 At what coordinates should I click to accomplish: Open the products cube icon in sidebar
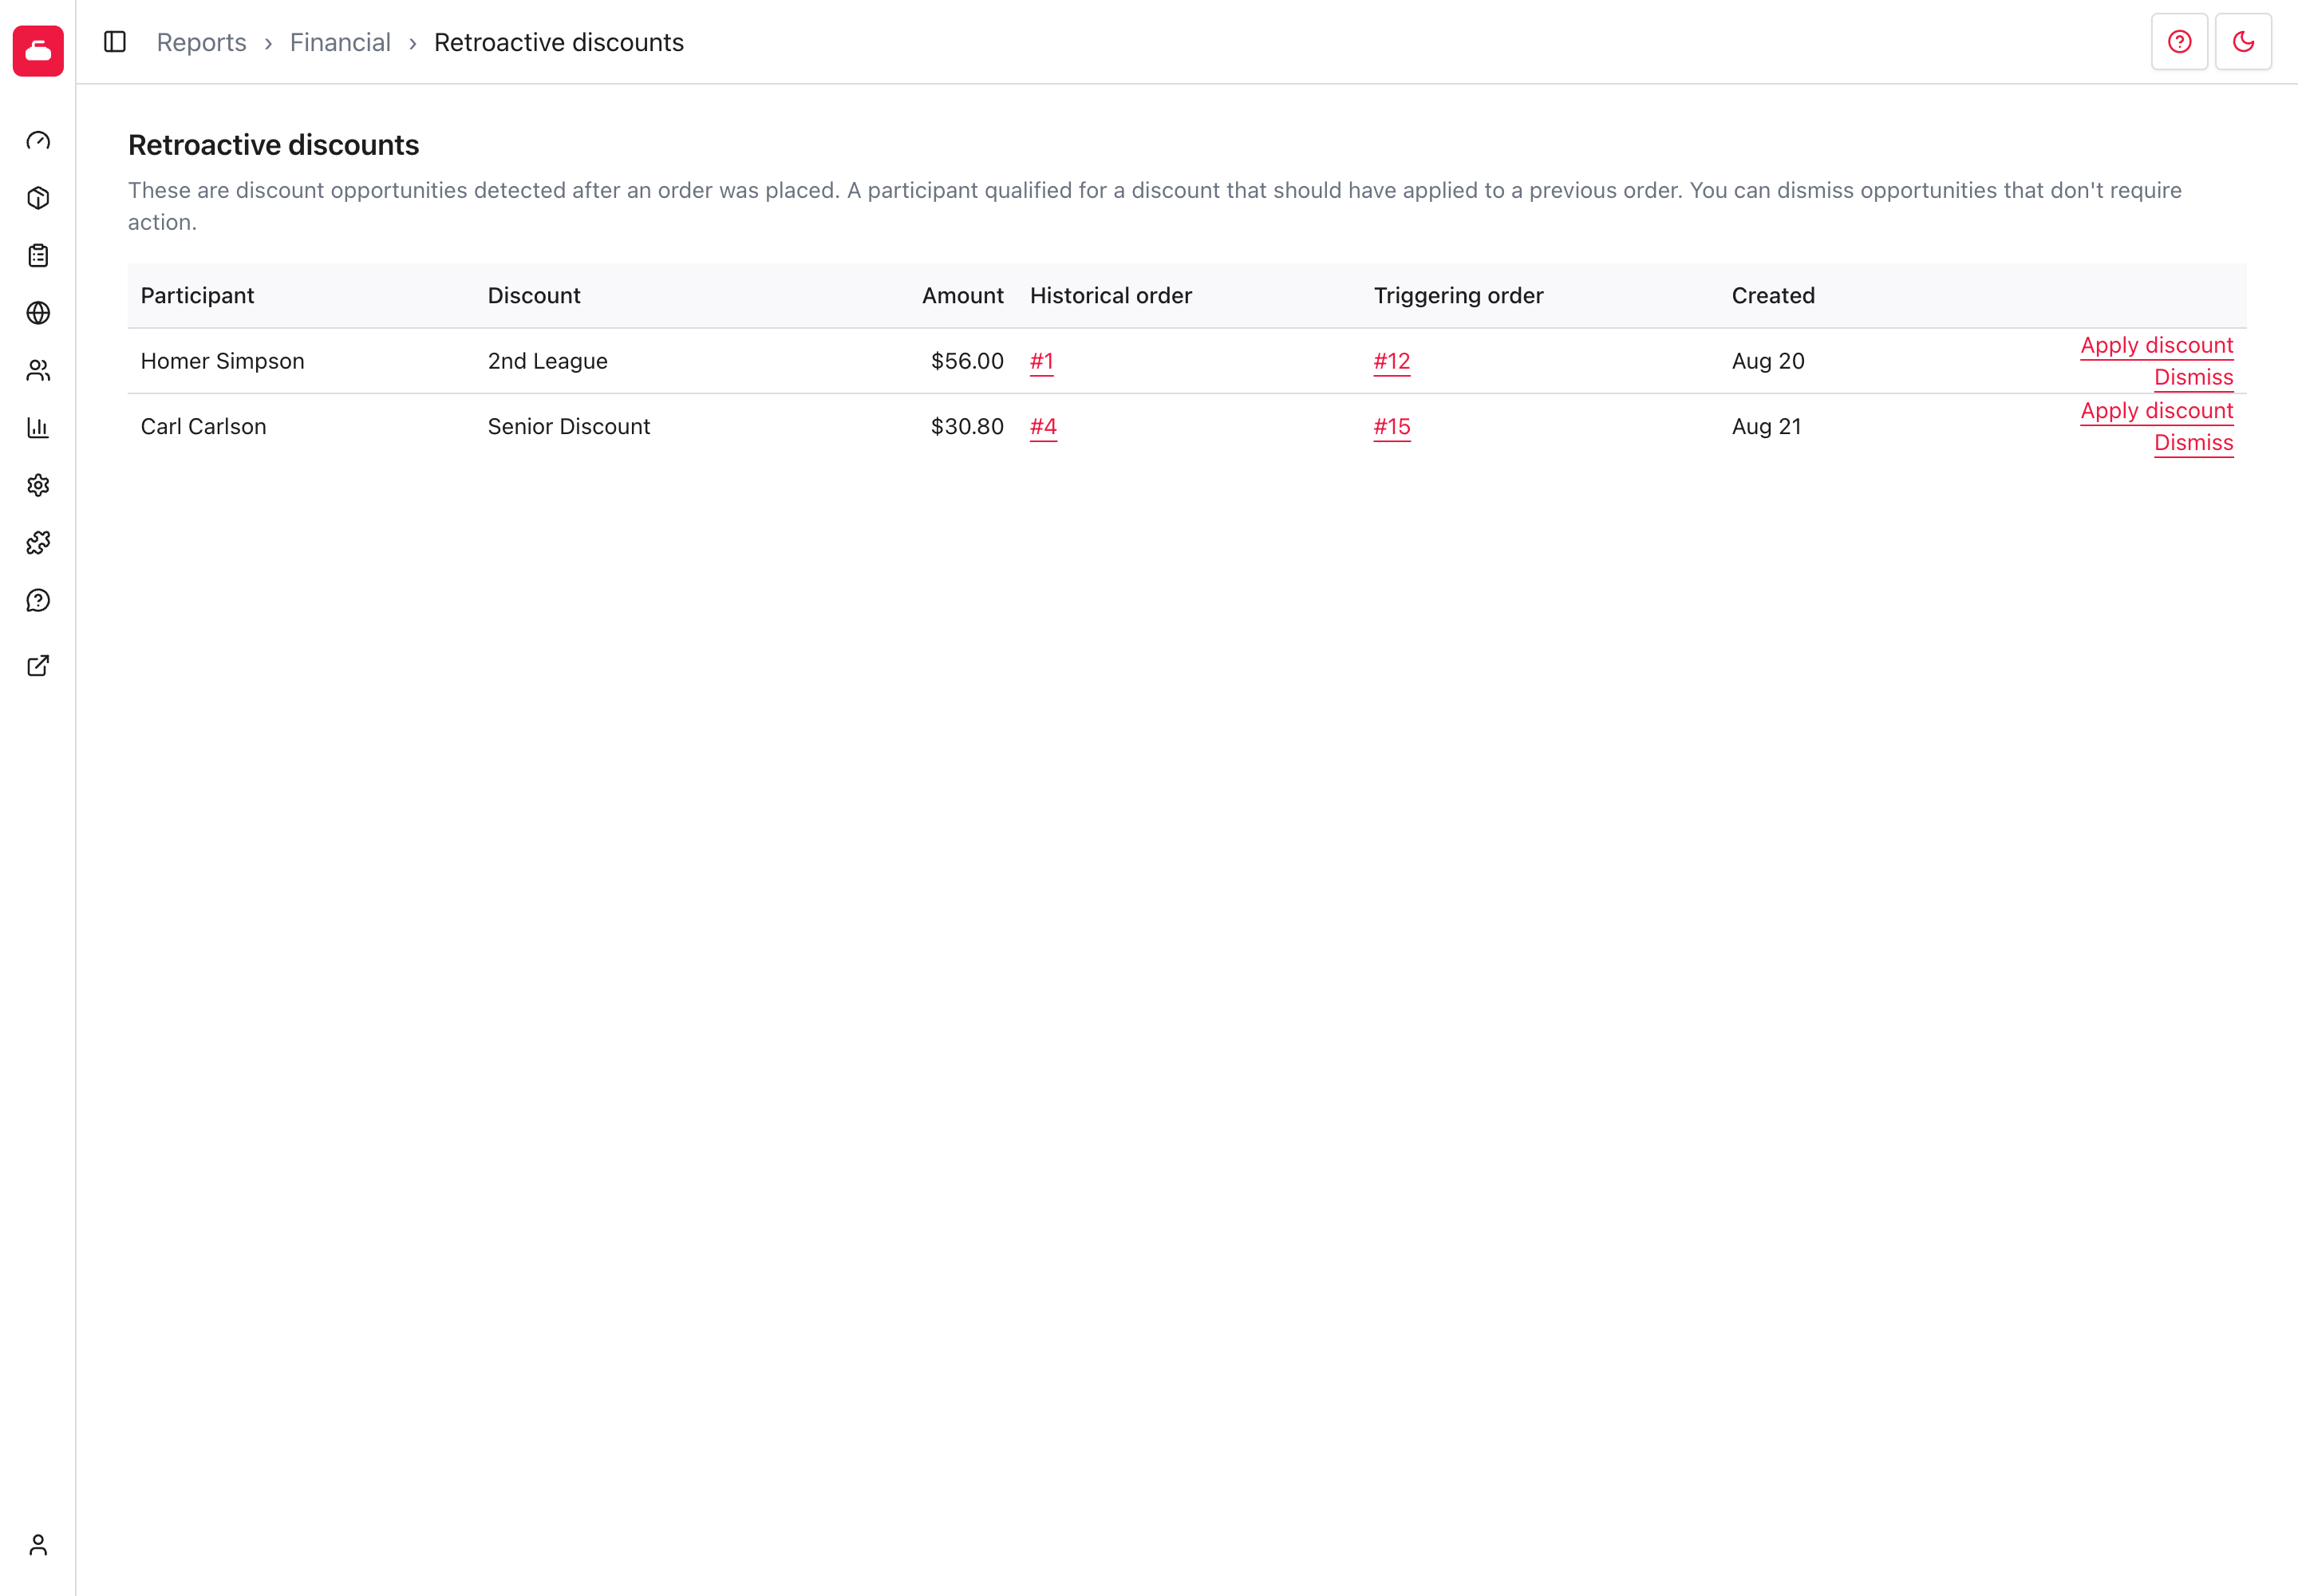38,198
